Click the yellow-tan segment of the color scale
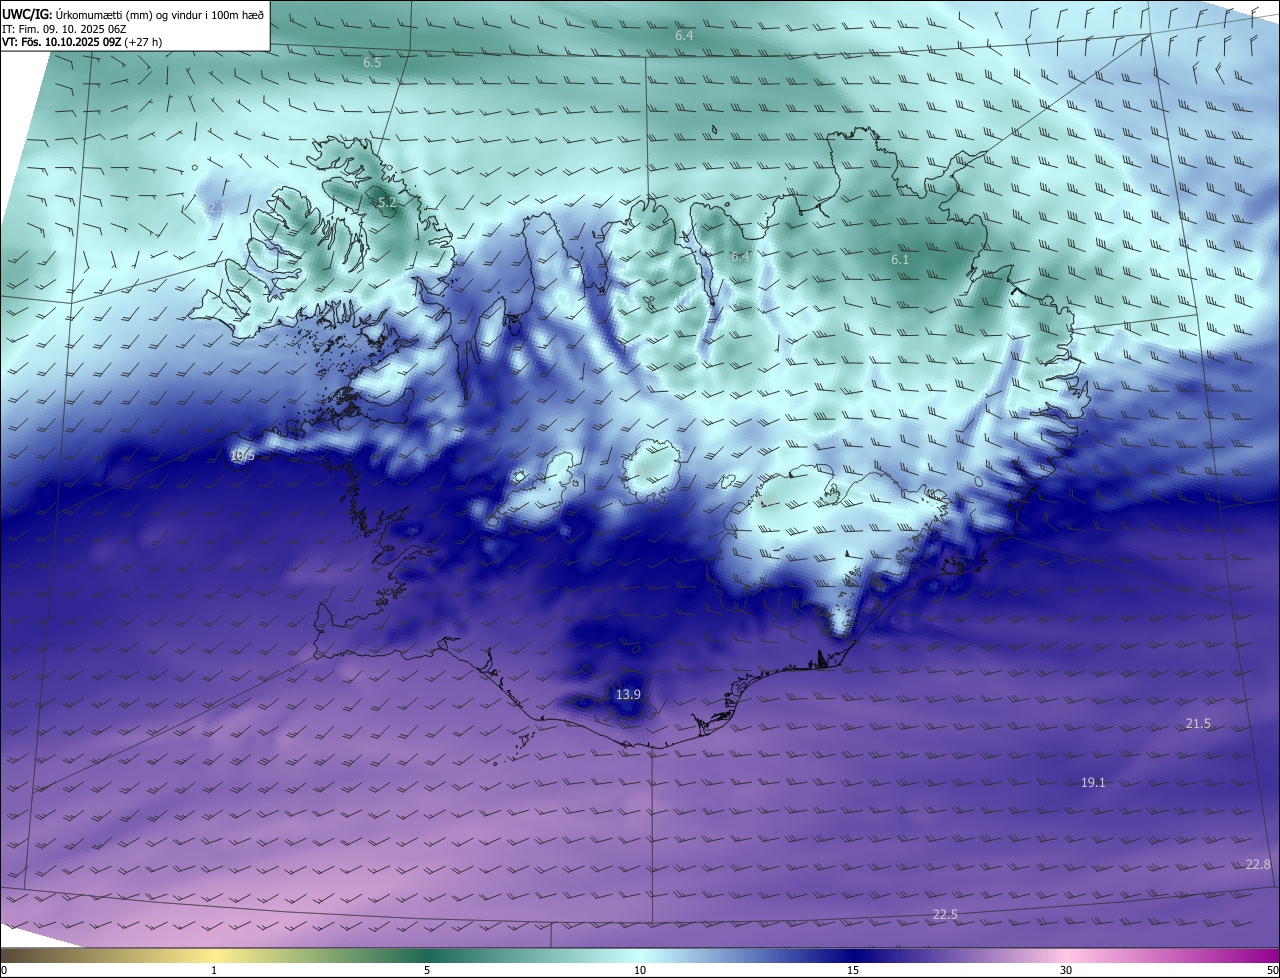Image resolution: width=1280 pixels, height=978 pixels. (x=214, y=956)
